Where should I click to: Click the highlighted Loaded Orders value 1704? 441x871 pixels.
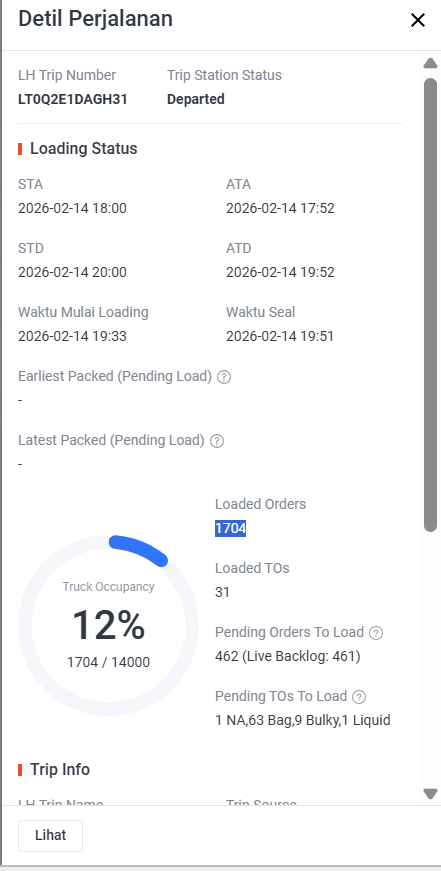pyautogui.click(x=230, y=528)
